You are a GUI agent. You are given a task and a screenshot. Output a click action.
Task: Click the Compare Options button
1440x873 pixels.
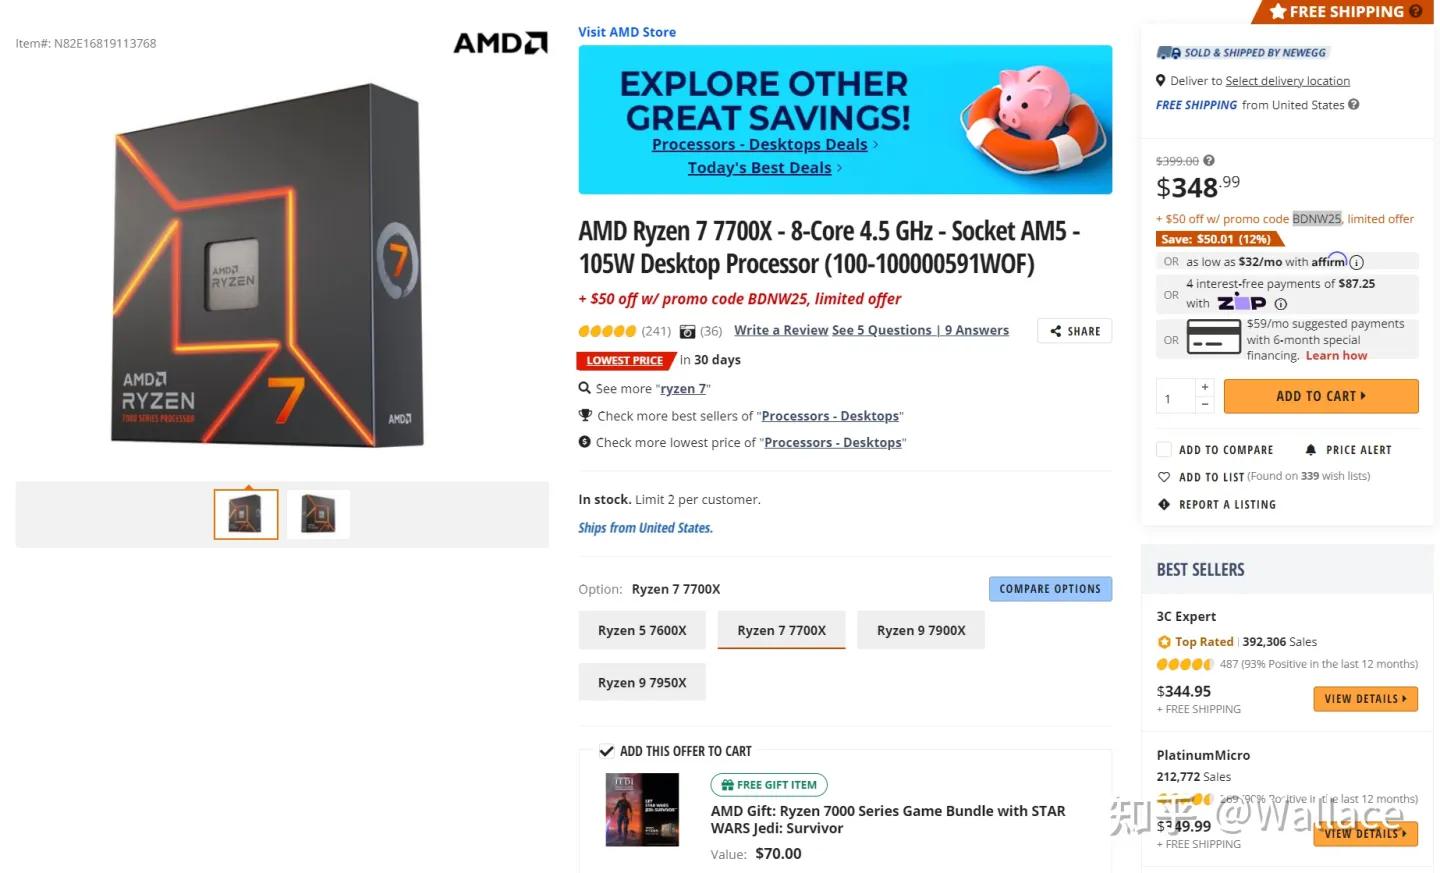coord(1050,589)
